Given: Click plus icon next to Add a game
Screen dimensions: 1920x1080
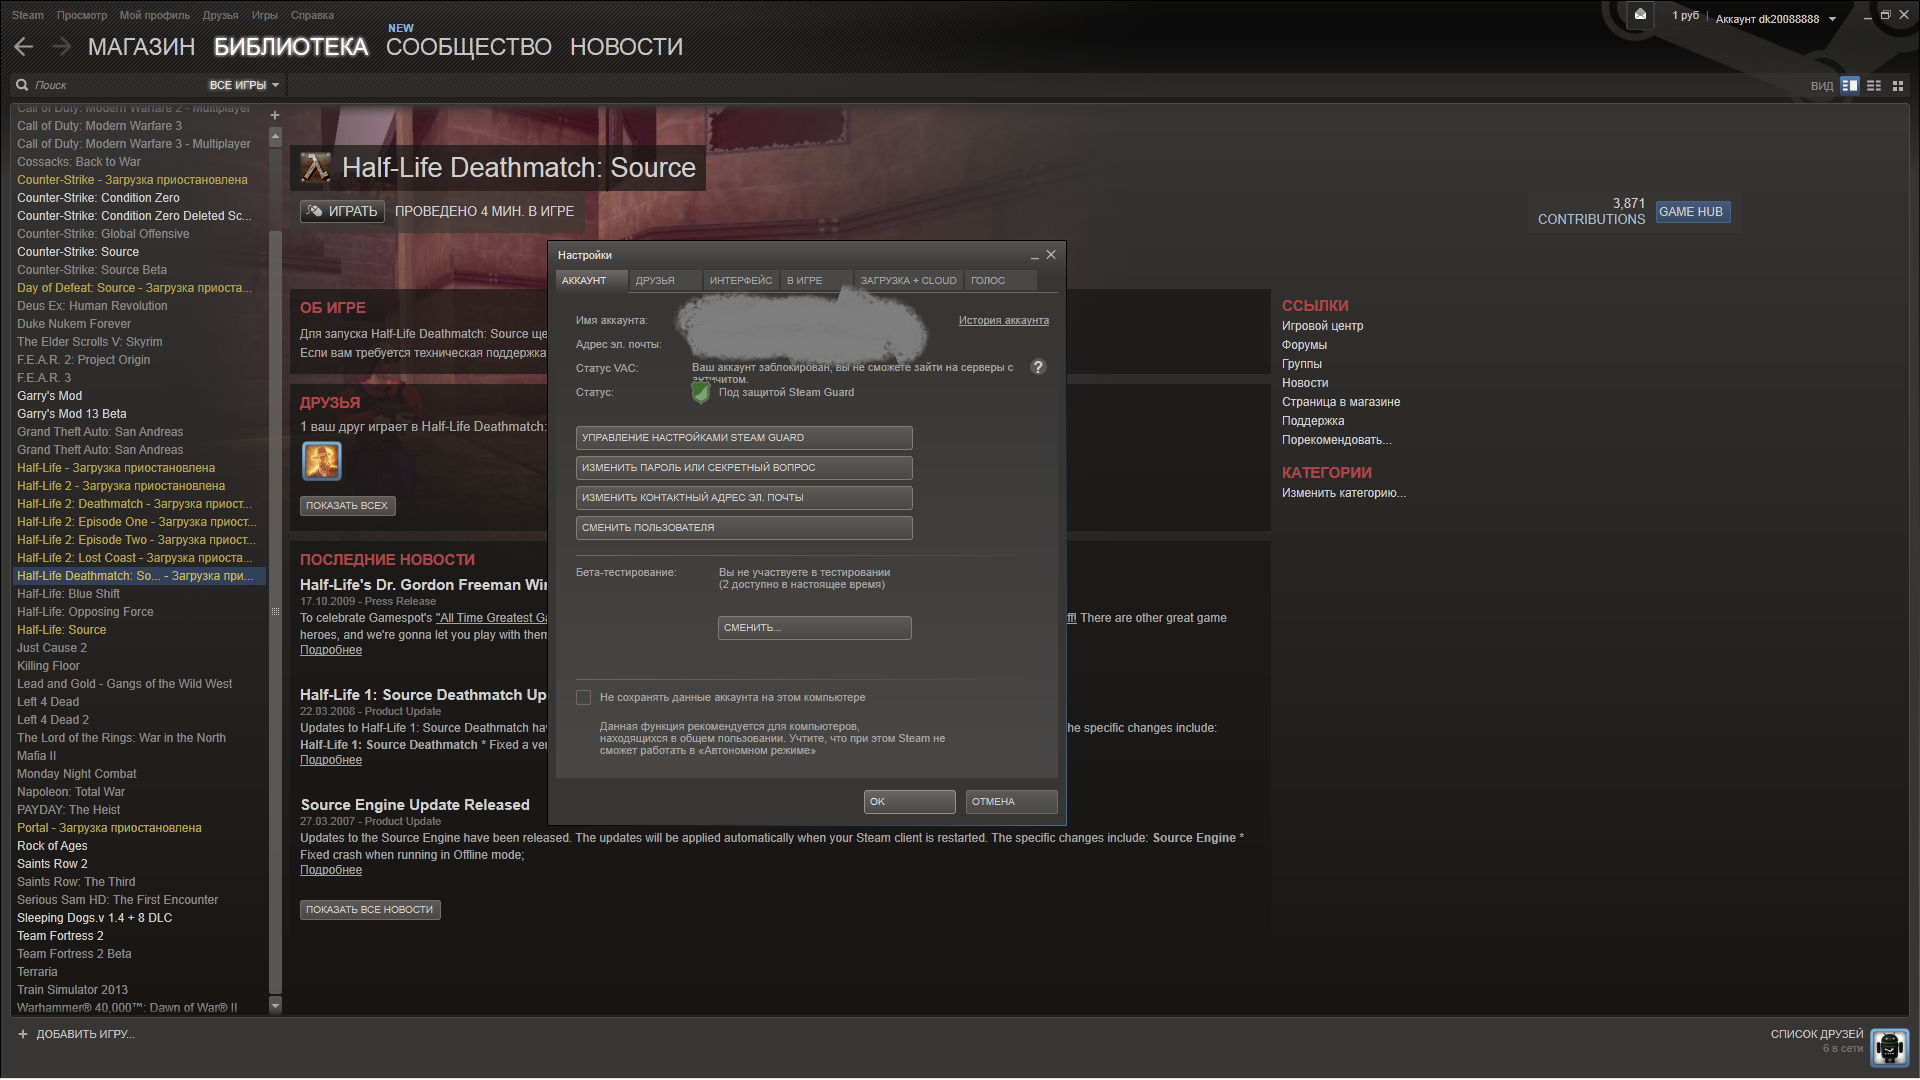Looking at the screenshot, I should (x=23, y=1034).
